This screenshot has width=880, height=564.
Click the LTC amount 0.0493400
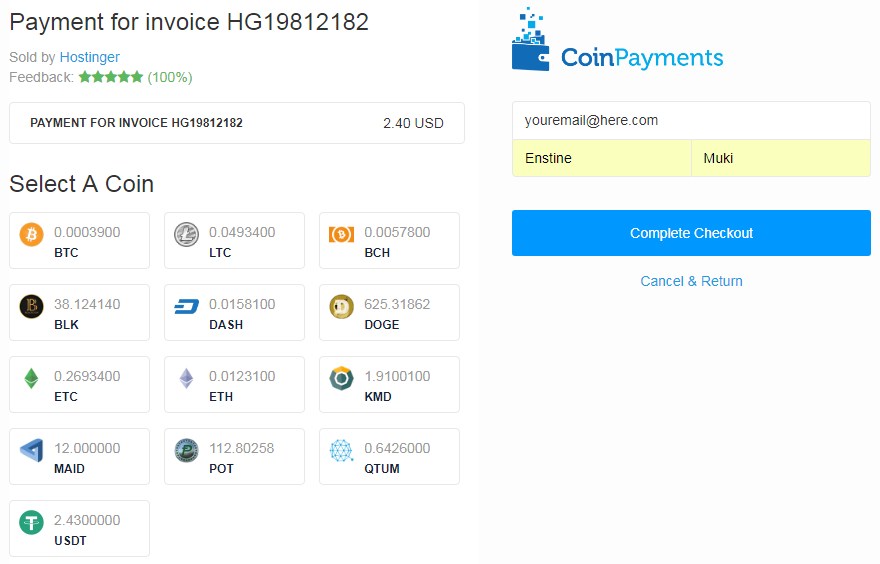tap(242, 232)
